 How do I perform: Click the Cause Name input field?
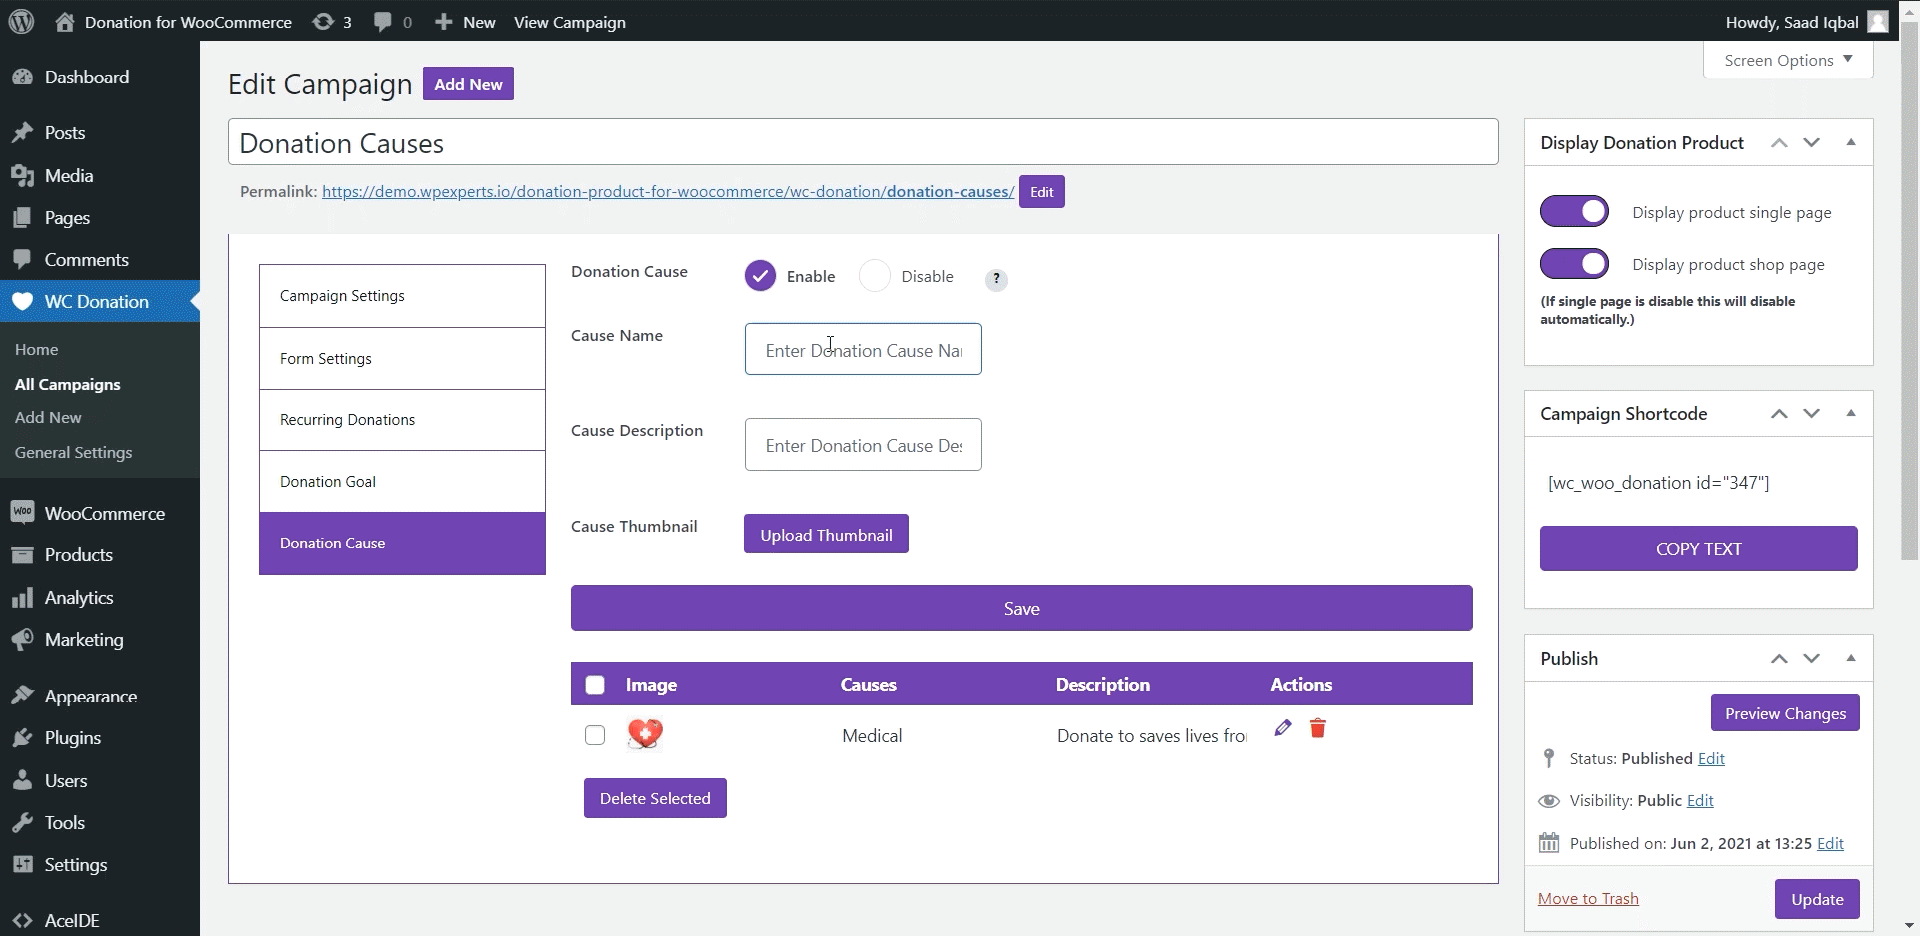[x=863, y=349]
